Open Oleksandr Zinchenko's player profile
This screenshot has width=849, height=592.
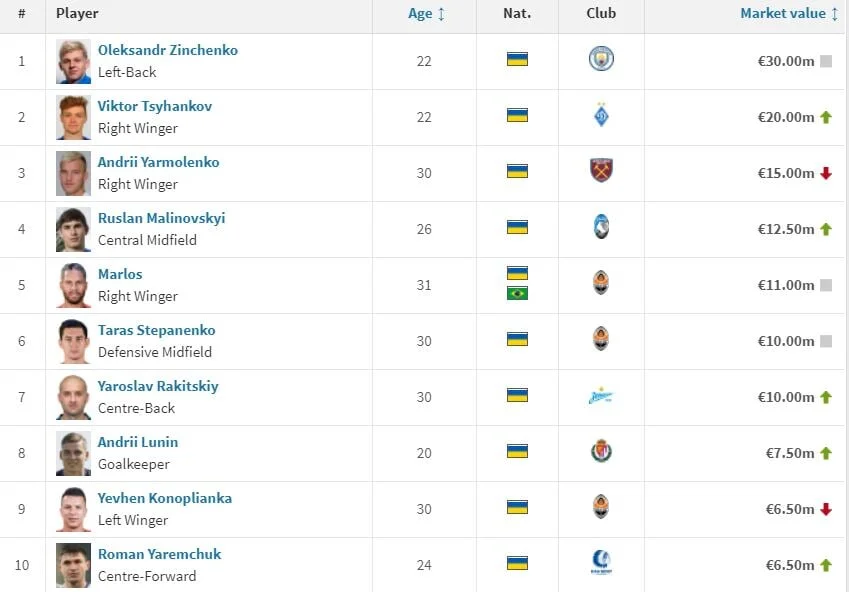click(x=167, y=50)
